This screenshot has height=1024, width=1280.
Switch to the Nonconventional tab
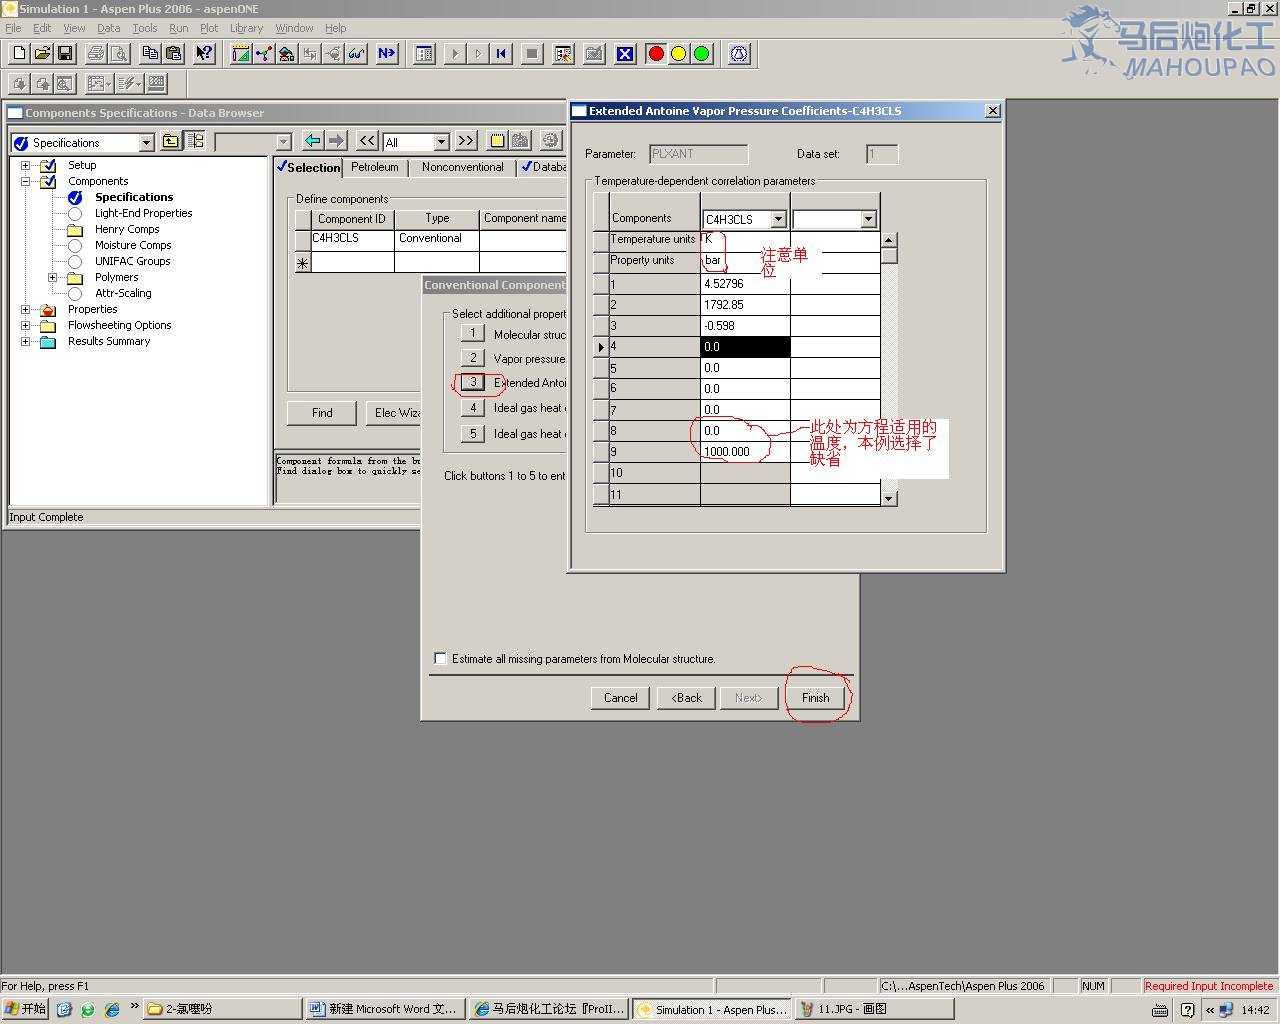pos(462,167)
